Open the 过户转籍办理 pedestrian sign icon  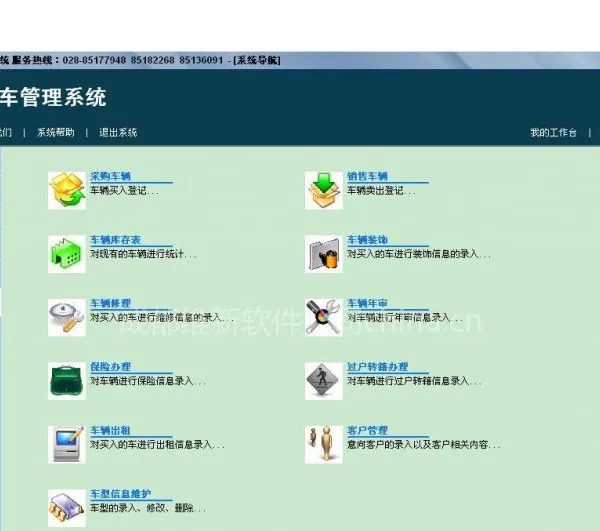(x=324, y=381)
